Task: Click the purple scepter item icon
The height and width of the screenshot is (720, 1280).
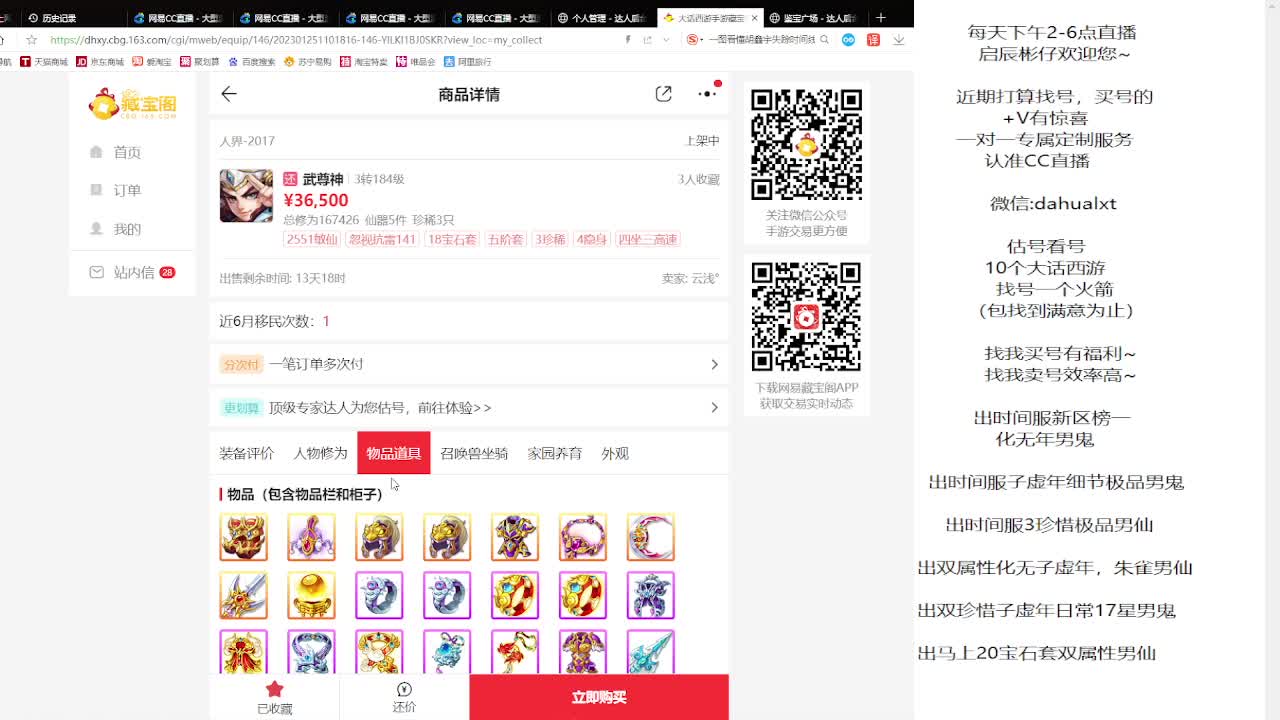Action: (x=312, y=537)
